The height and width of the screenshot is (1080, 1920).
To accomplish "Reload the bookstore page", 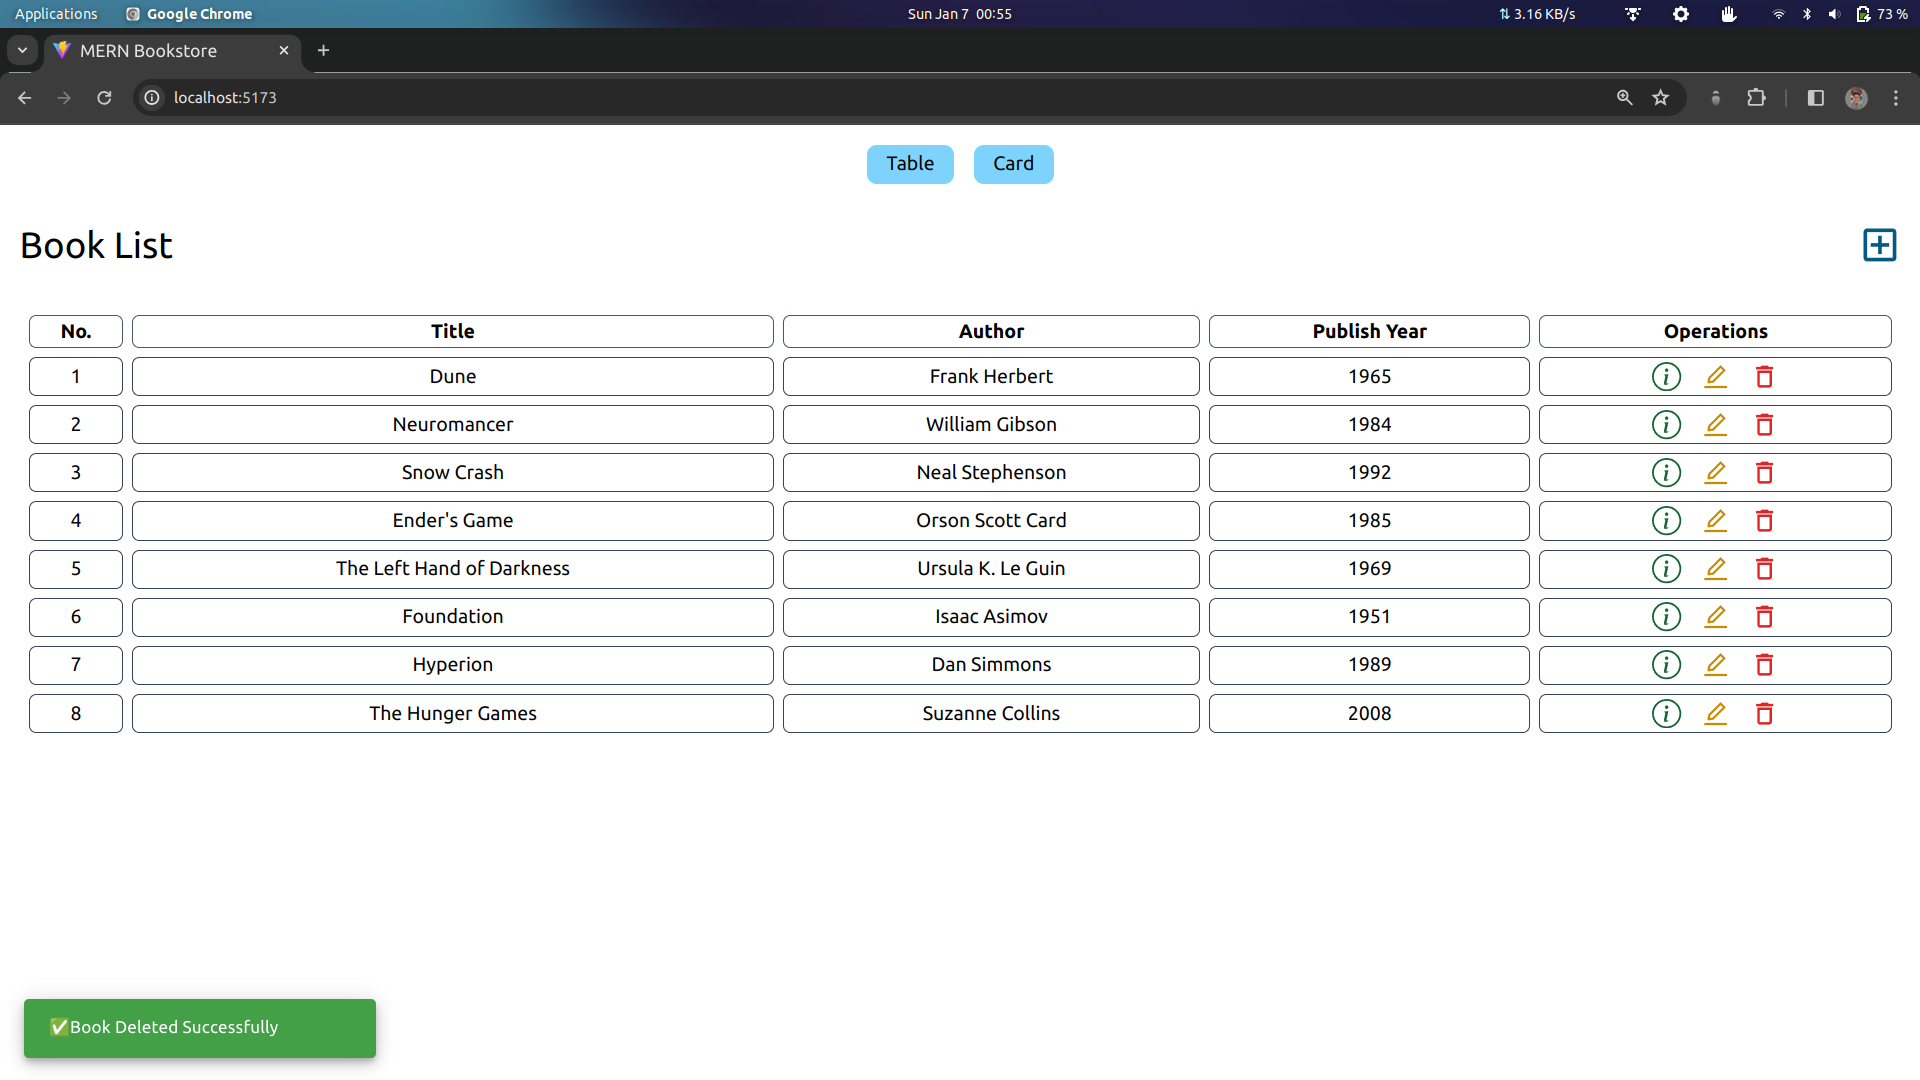I will pos(104,97).
